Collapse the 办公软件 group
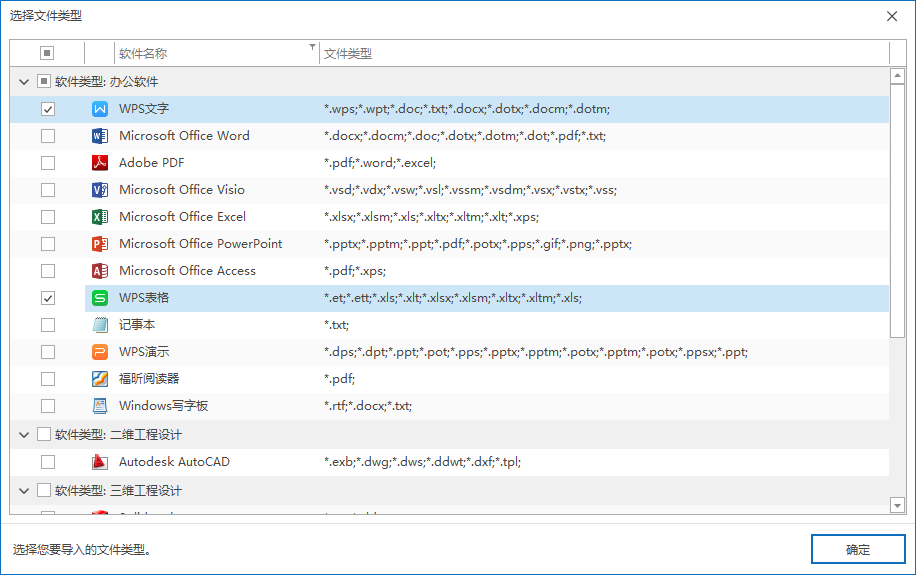This screenshot has height=575, width=916. point(24,82)
